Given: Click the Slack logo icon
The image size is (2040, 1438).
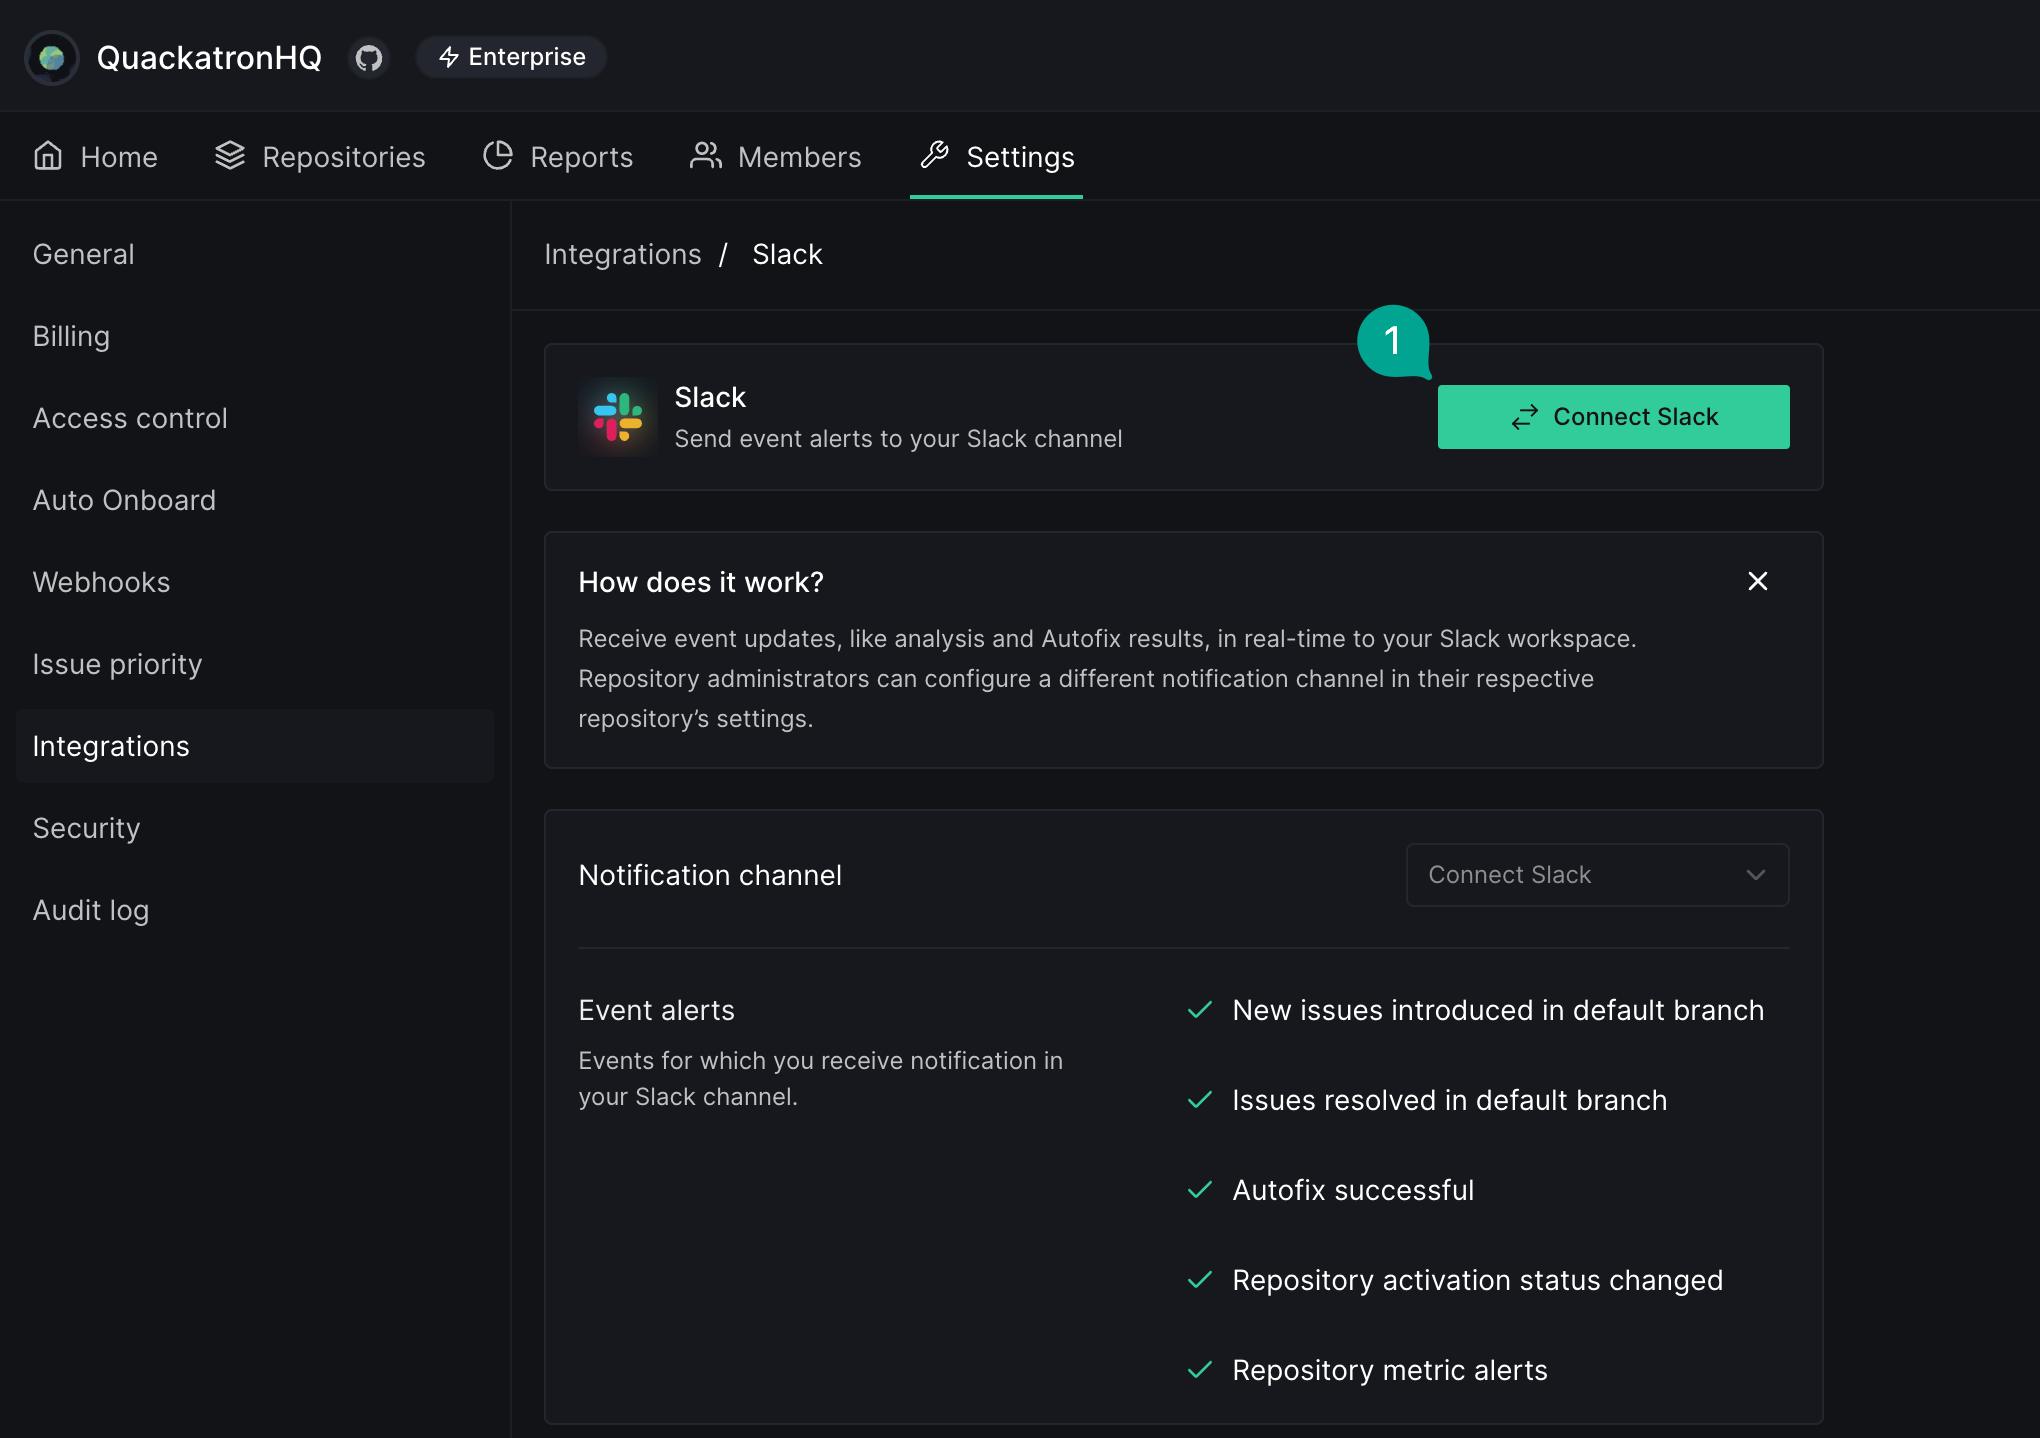Looking at the screenshot, I should point(618,417).
